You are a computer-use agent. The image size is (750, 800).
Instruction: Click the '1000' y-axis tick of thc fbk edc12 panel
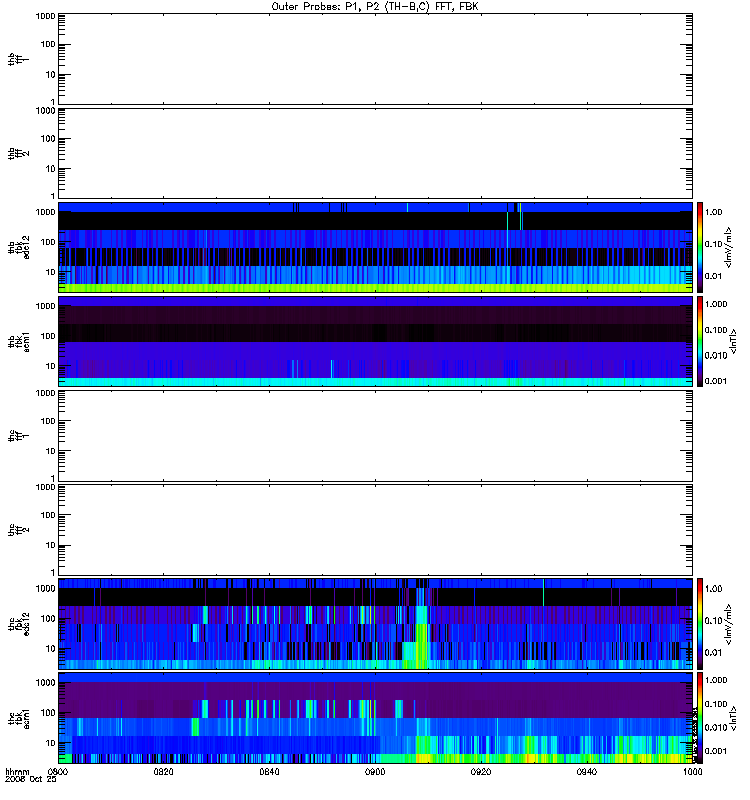point(45,589)
